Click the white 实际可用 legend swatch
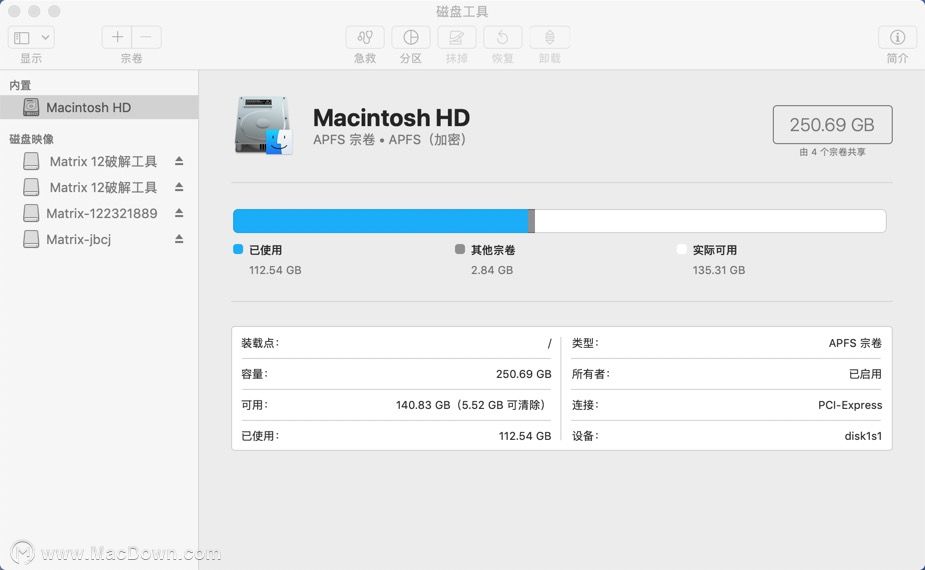The width and height of the screenshot is (925, 570). tap(682, 249)
